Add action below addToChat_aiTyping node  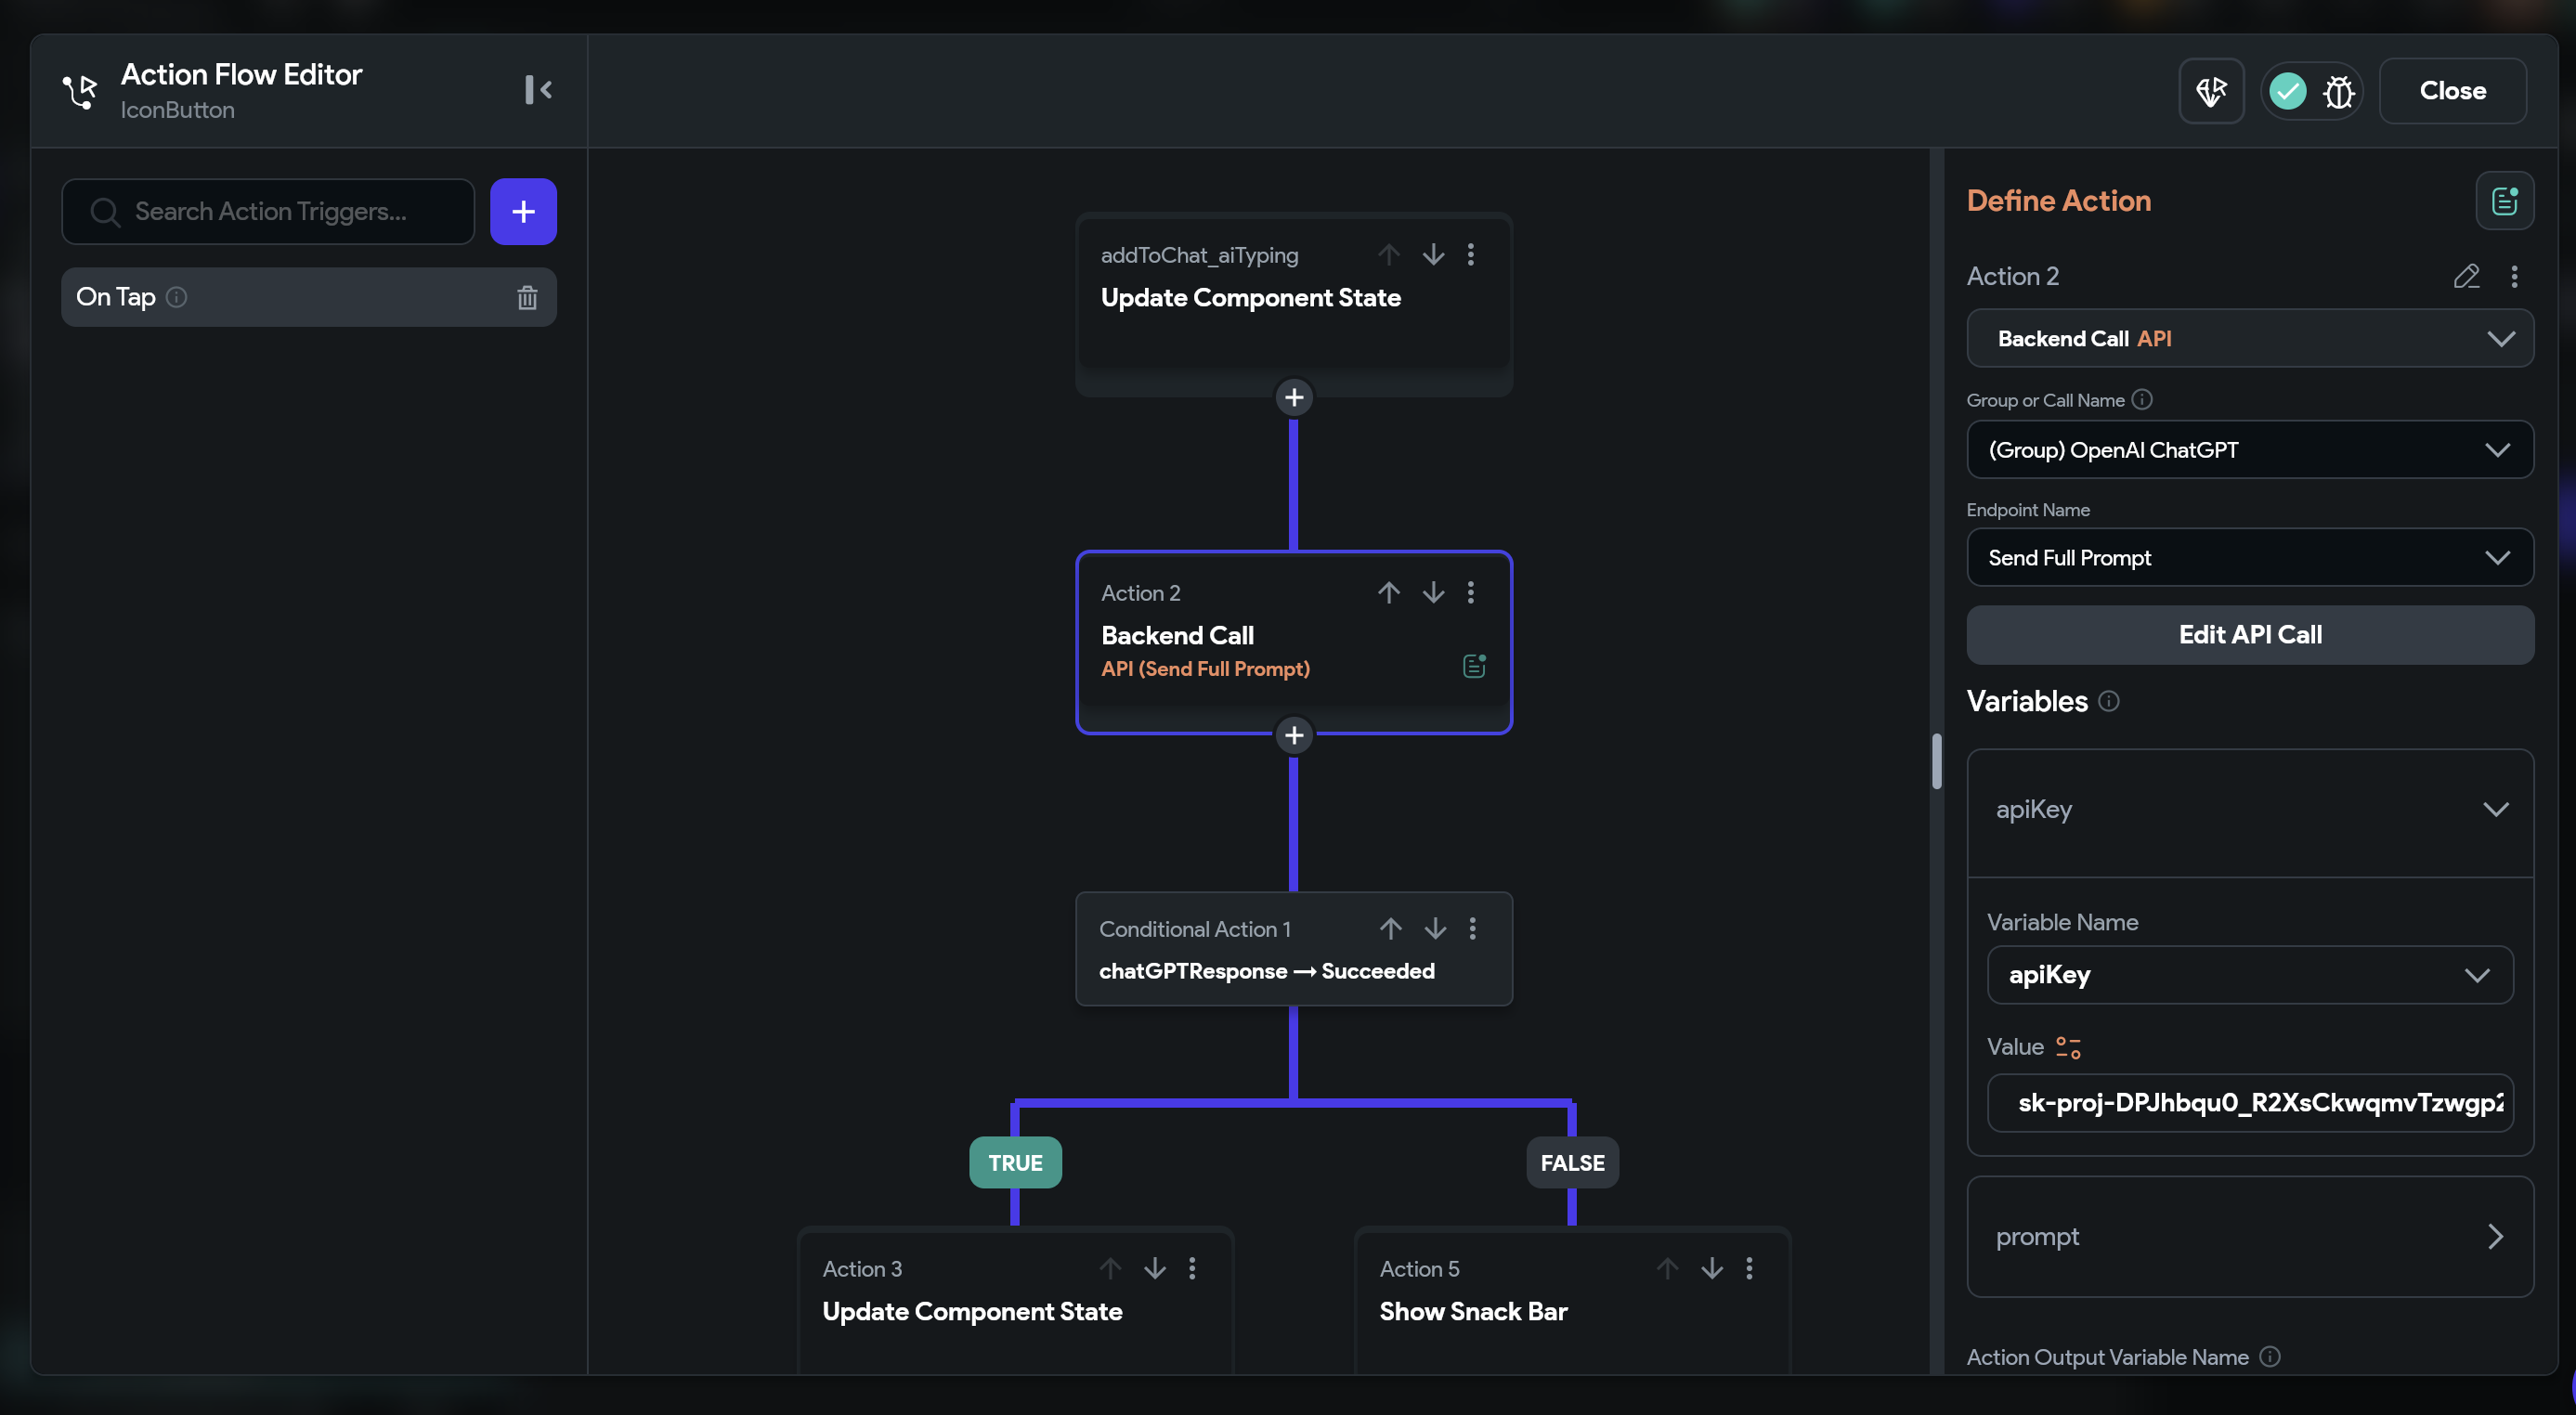(1294, 397)
